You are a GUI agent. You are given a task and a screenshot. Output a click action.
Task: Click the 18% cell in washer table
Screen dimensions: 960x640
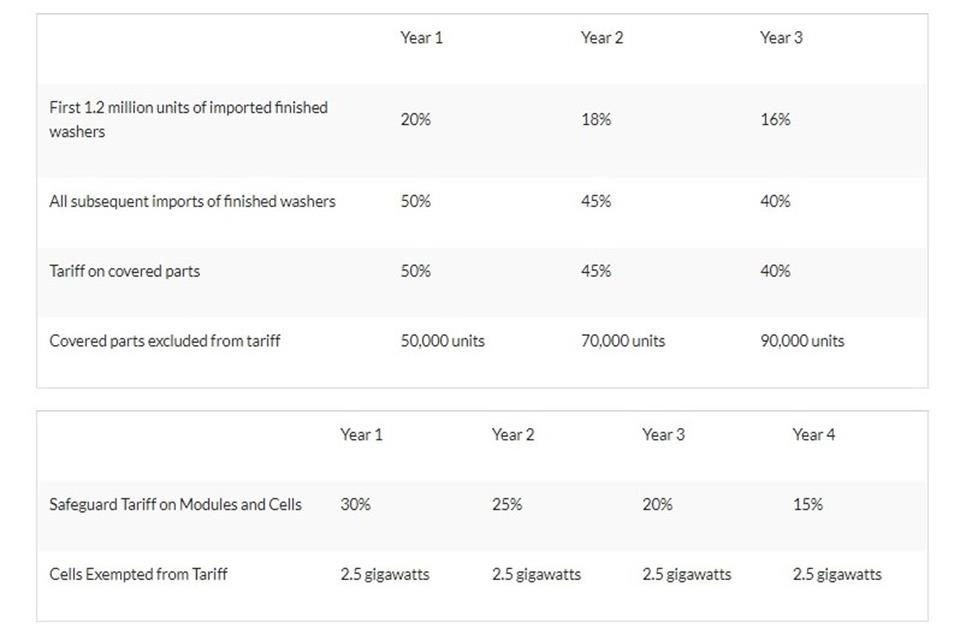(x=596, y=119)
